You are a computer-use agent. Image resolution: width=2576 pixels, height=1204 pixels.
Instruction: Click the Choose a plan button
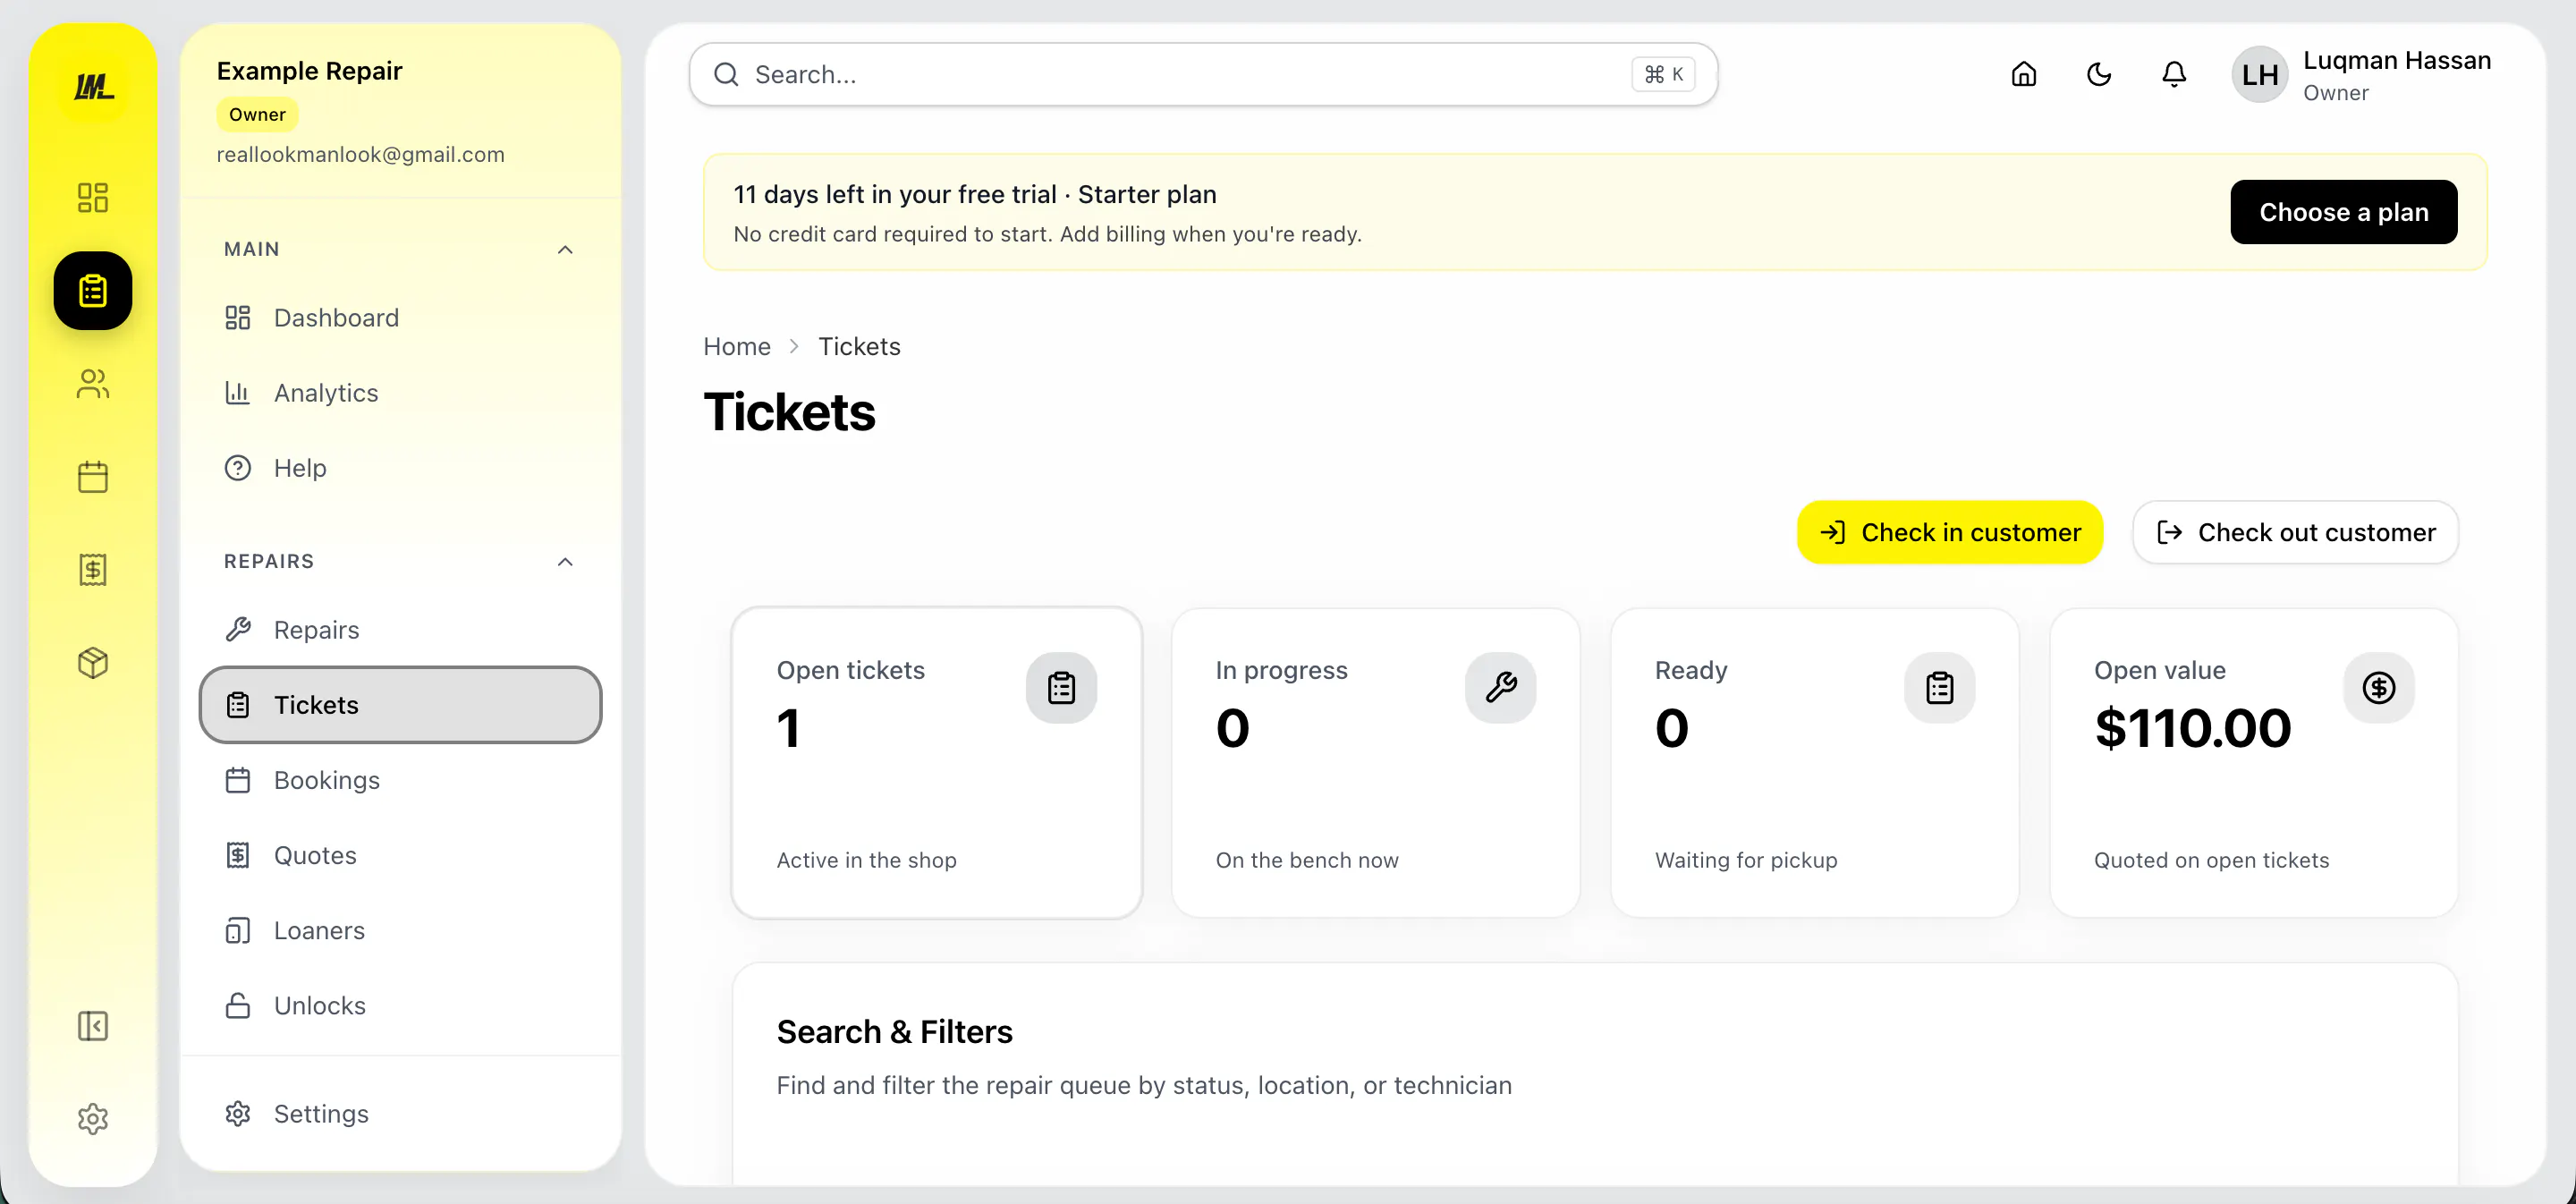pos(2343,212)
